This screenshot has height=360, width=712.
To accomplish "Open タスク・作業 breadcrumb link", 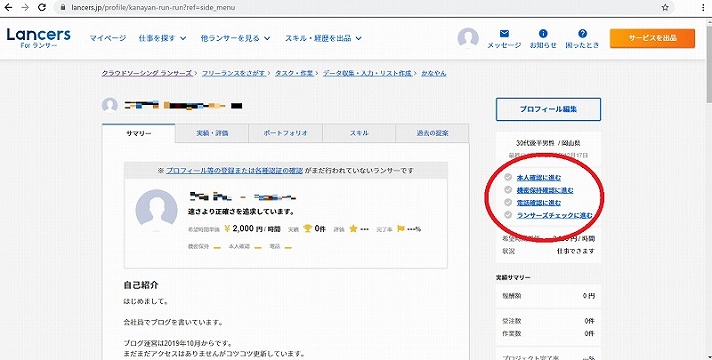I will point(294,73).
